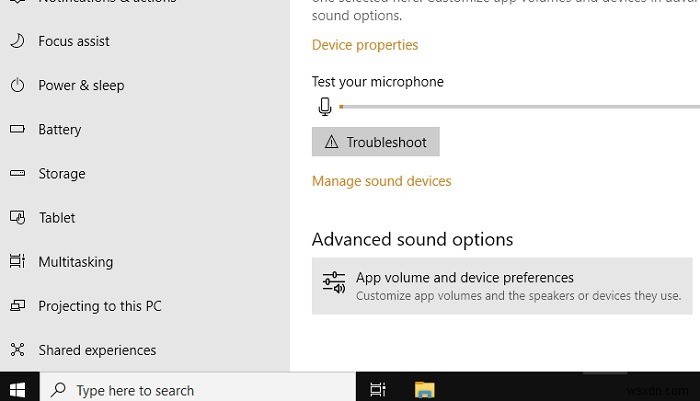Click the microphone test level bar
Screen dimensions: 700x401
(x=519, y=107)
